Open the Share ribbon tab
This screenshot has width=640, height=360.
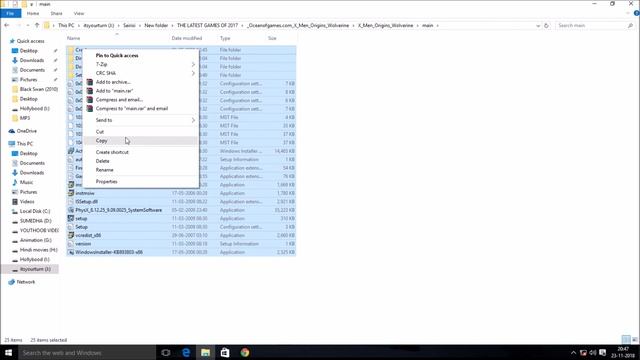56,13
